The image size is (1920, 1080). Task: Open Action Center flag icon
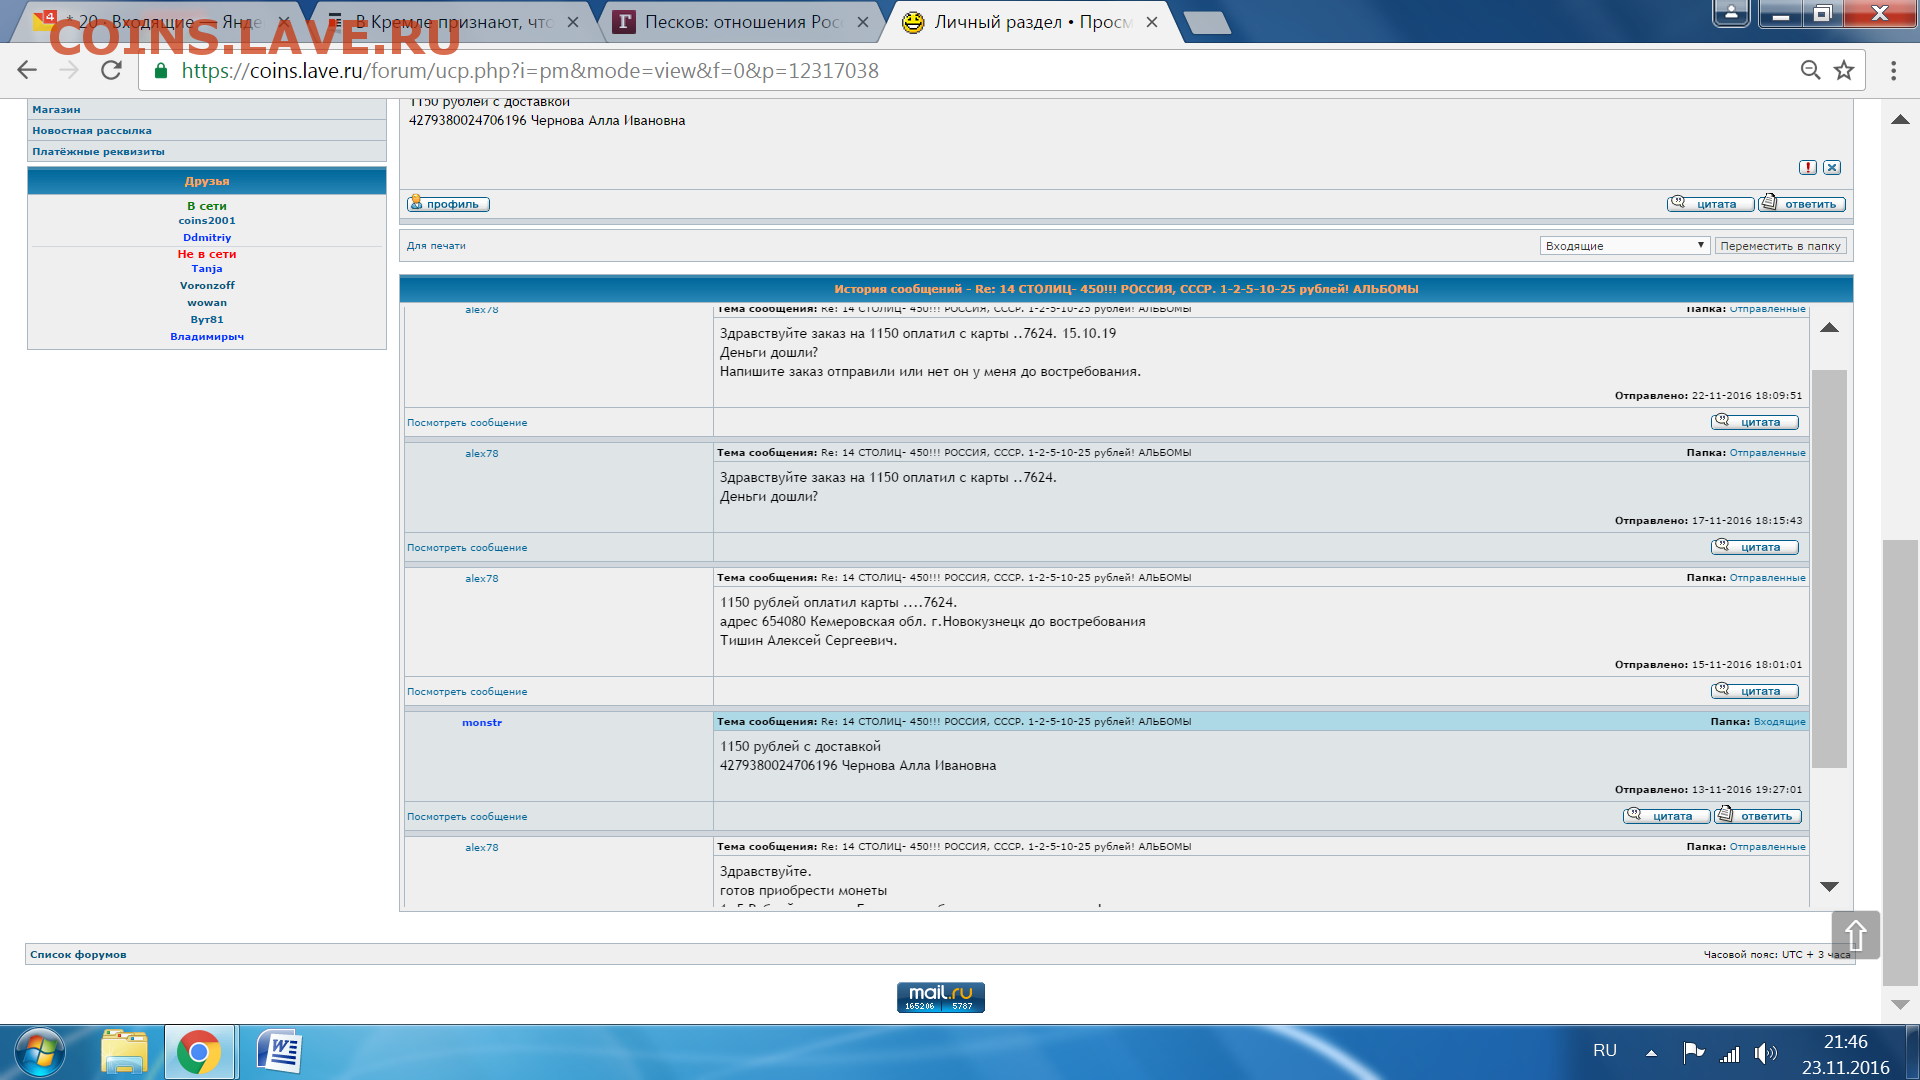point(1693,1053)
